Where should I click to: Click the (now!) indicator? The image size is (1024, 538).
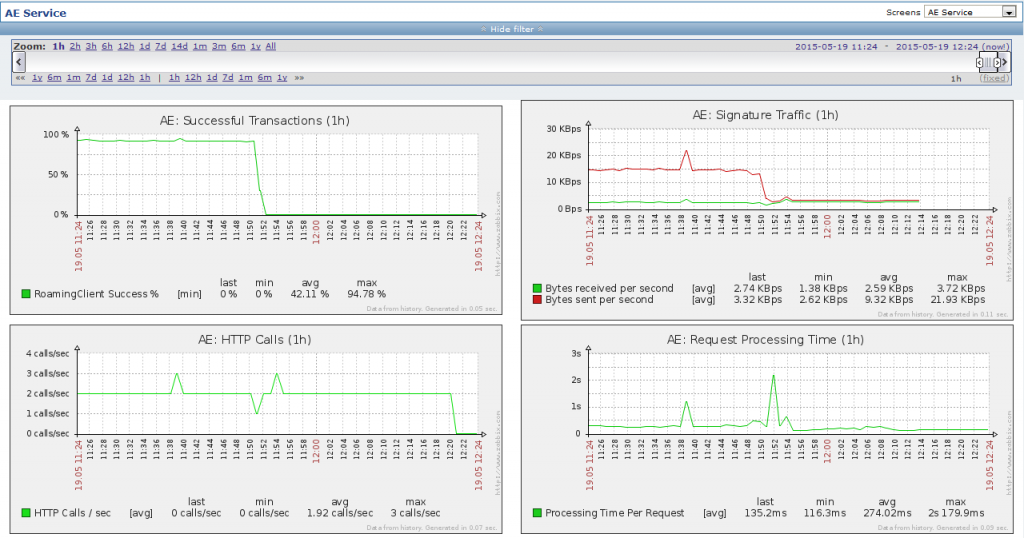click(x=997, y=47)
